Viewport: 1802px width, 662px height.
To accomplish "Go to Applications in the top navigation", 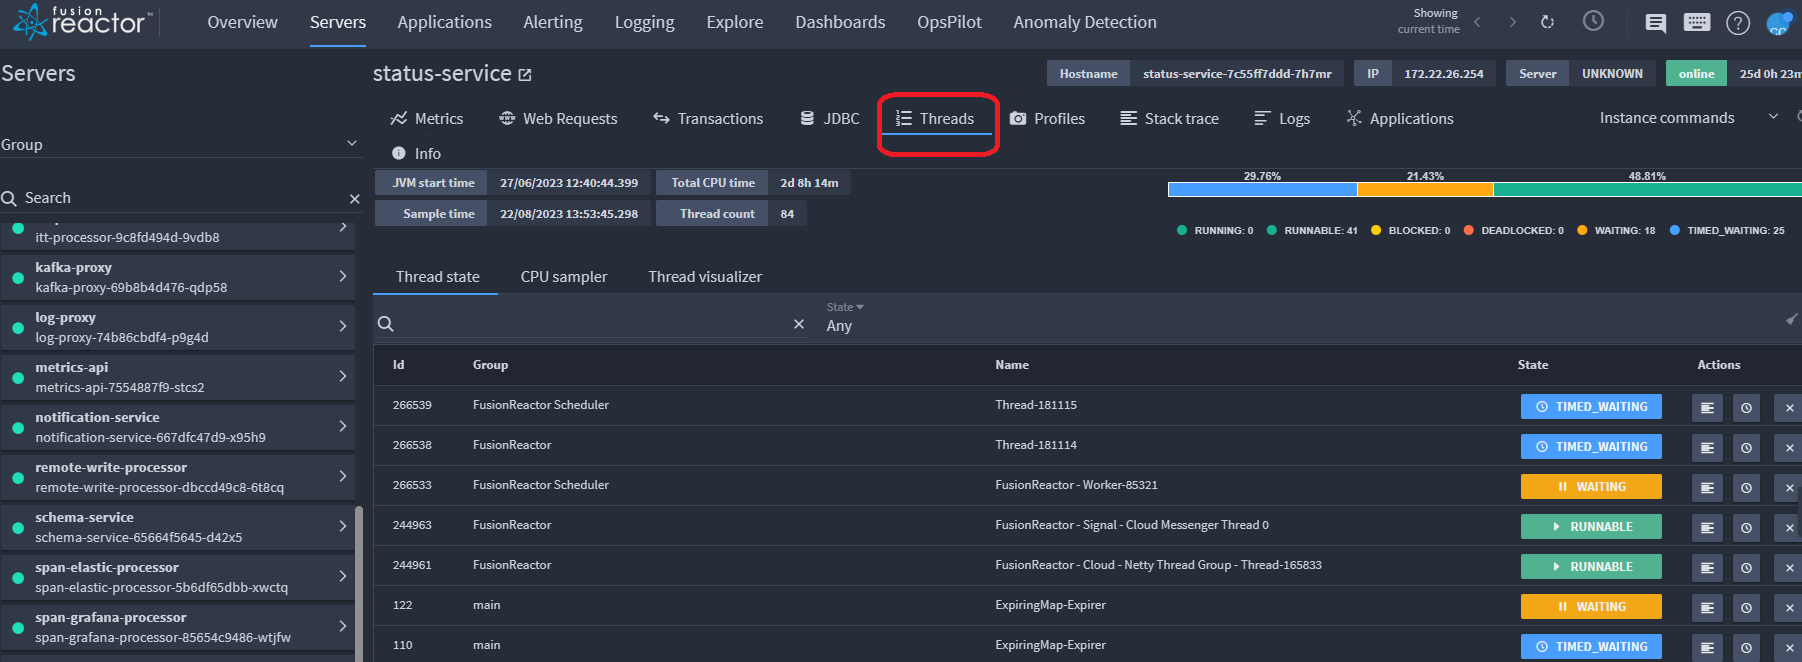I will coord(444,22).
